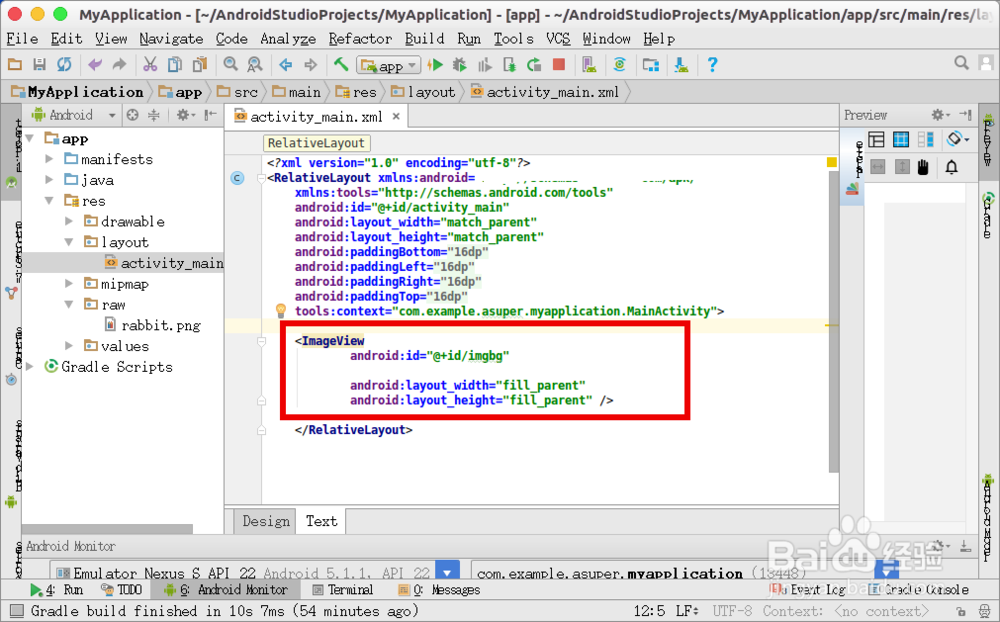The image size is (1000, 622).
Task: Click the Copy icon in toolbar
Action: 175,64
